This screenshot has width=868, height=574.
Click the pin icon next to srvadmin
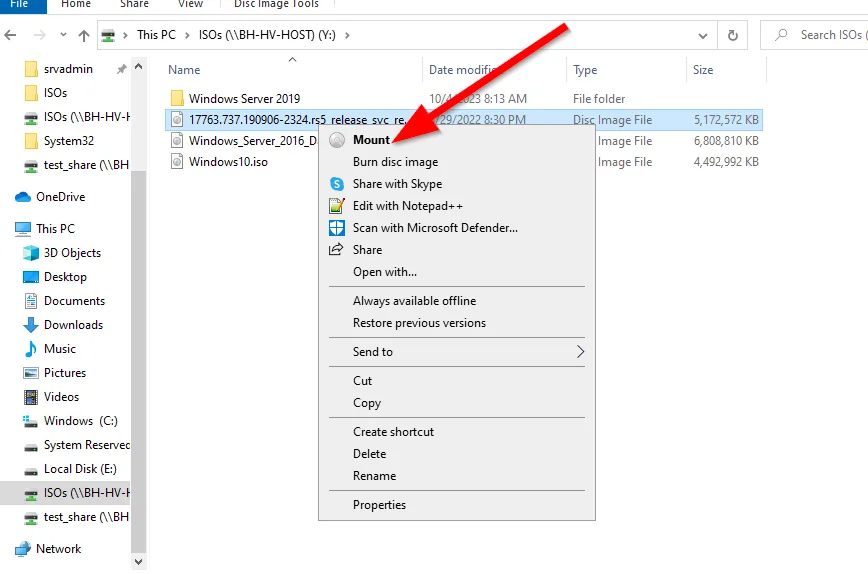tap(121, 69)
